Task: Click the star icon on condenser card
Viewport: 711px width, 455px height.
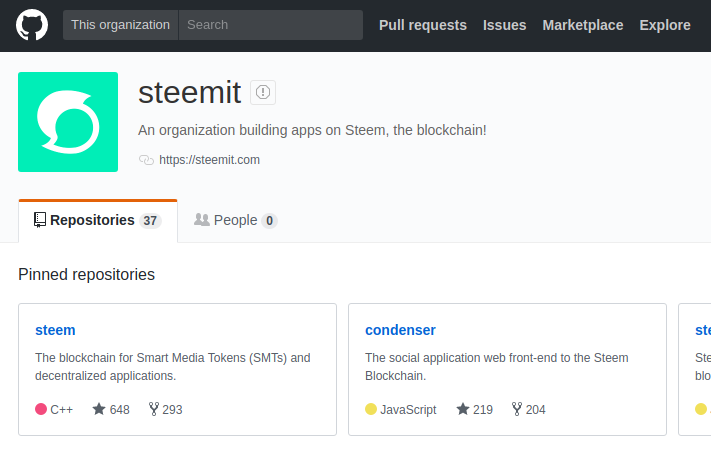Action: point(463,409)
